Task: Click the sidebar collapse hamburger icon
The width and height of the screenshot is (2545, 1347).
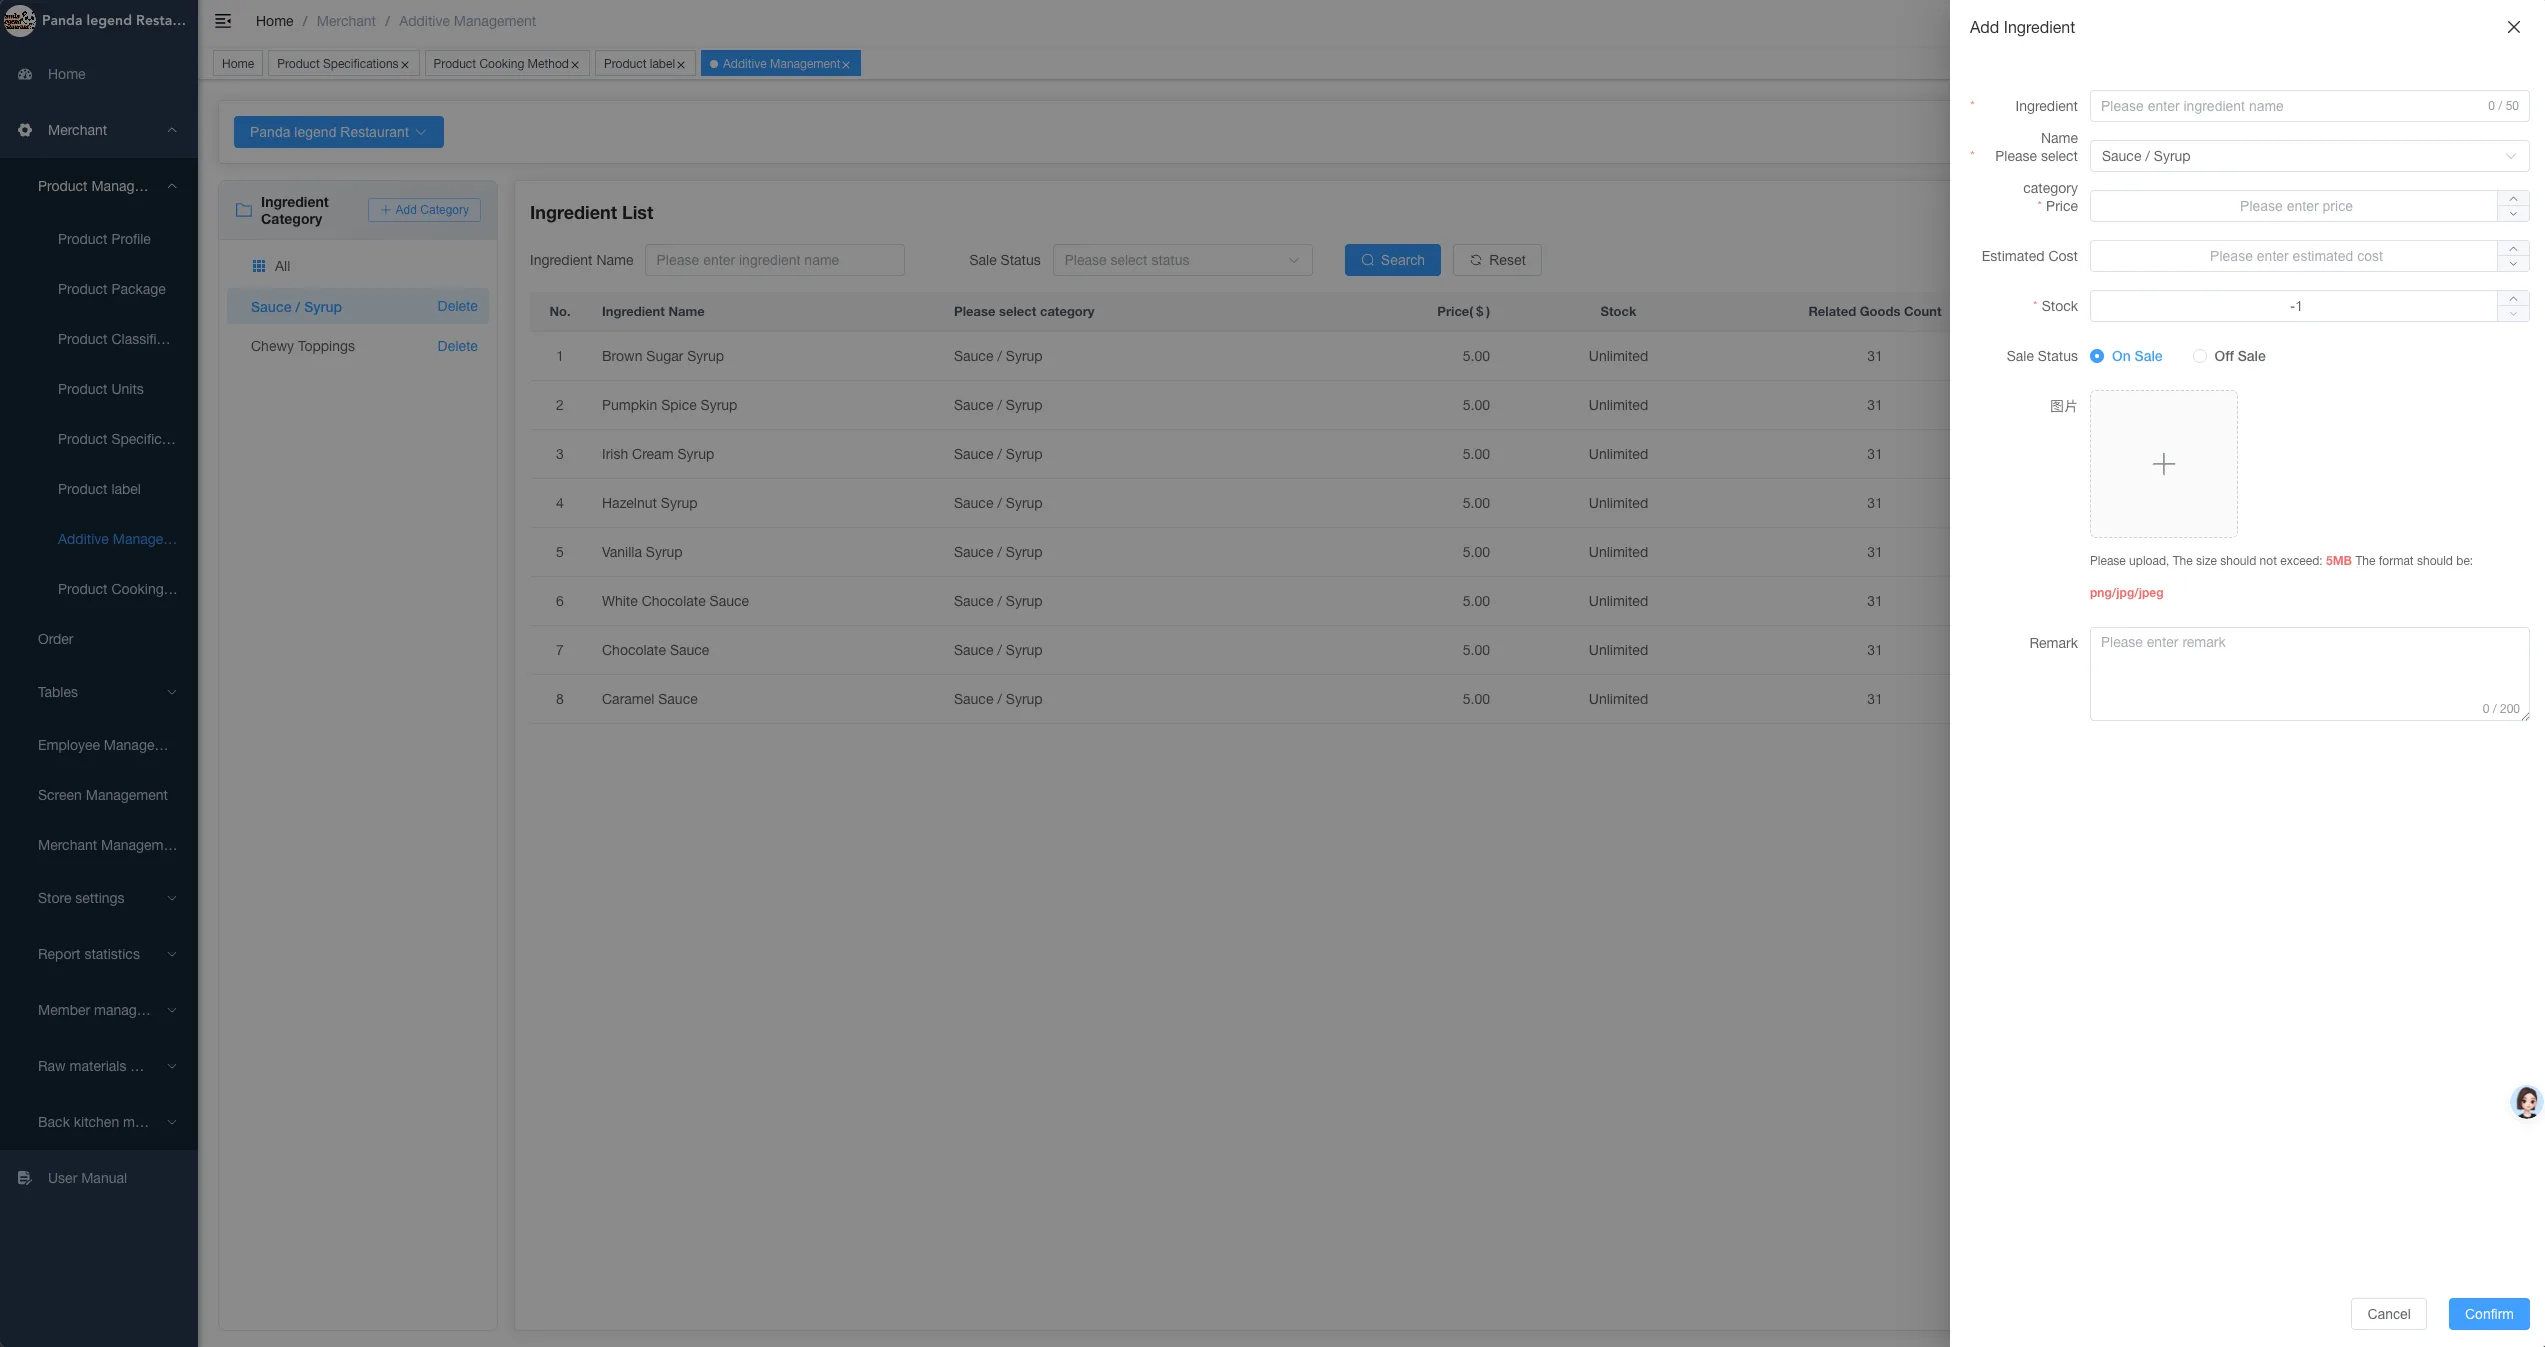Action: 223,21
